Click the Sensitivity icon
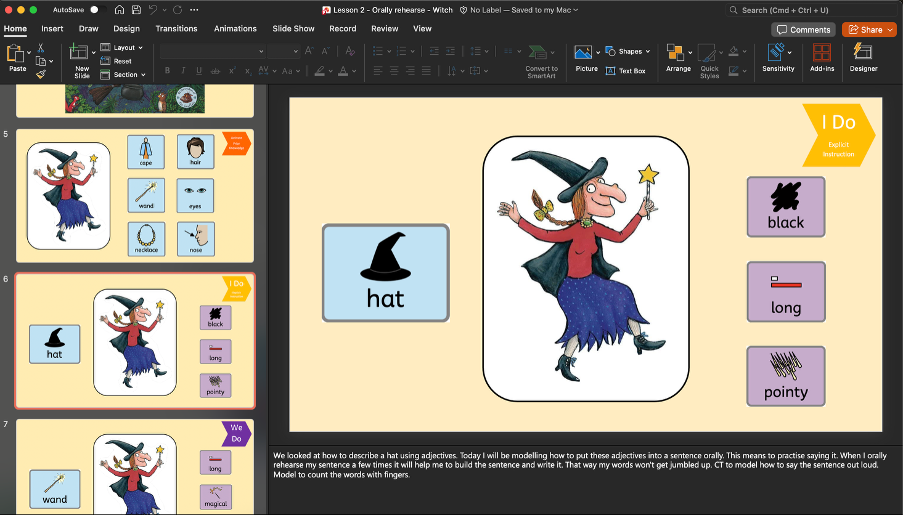The height and width of the screenshot is (516, 904). click(776, 52)
